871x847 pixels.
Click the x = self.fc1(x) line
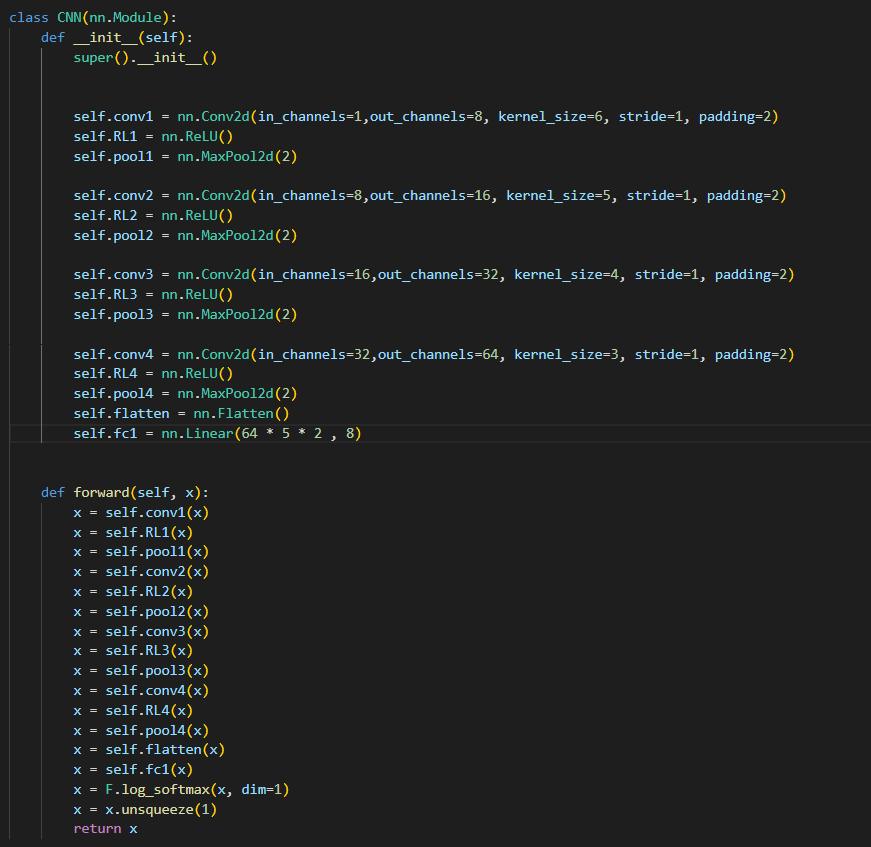(x=133, y=769)
